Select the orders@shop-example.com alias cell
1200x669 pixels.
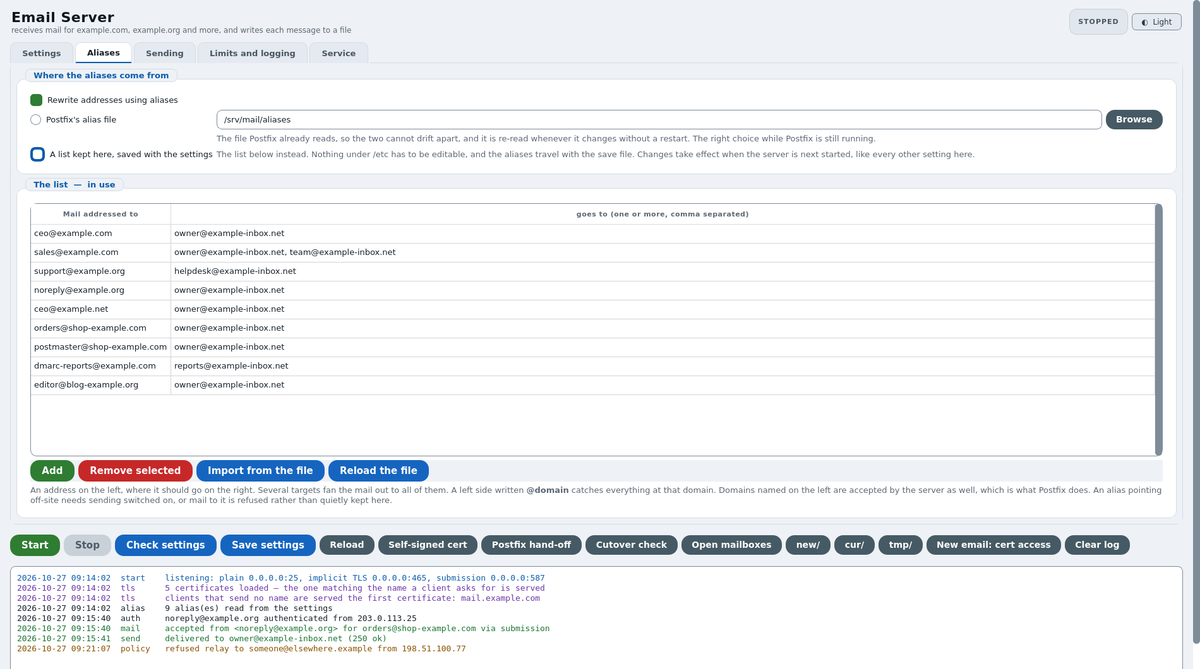pyautogui.click(x=100, y=328)
